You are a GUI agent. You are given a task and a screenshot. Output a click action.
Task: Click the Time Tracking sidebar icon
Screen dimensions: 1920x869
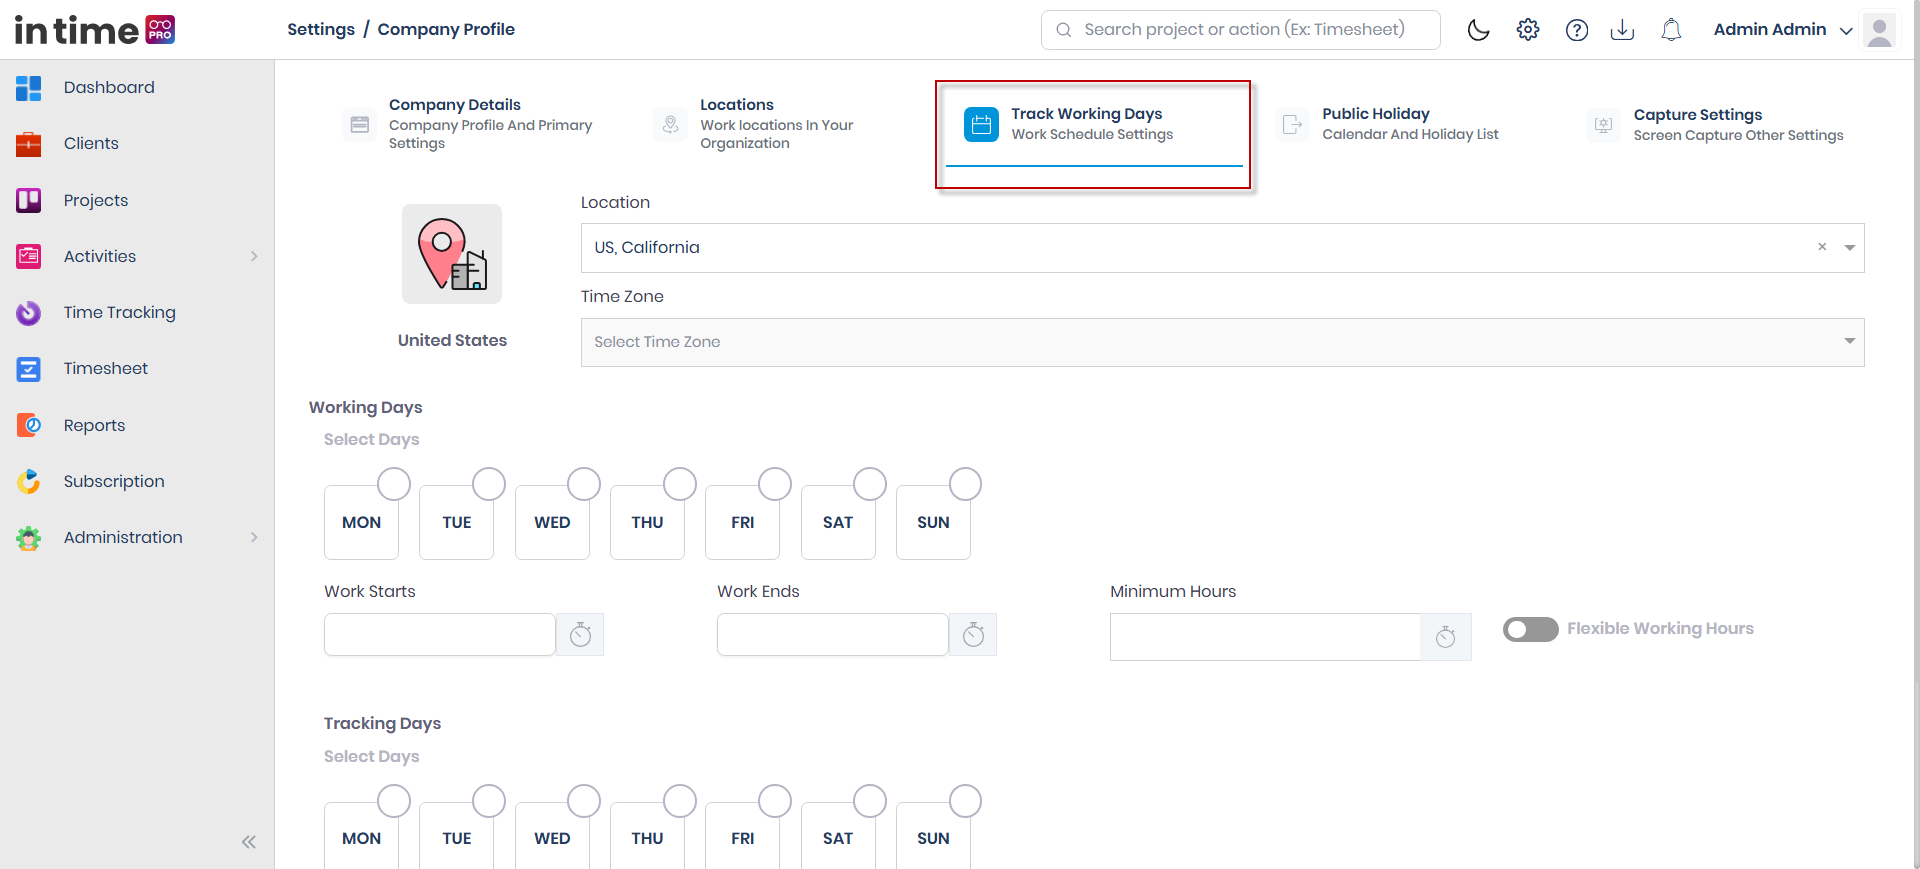29,313
